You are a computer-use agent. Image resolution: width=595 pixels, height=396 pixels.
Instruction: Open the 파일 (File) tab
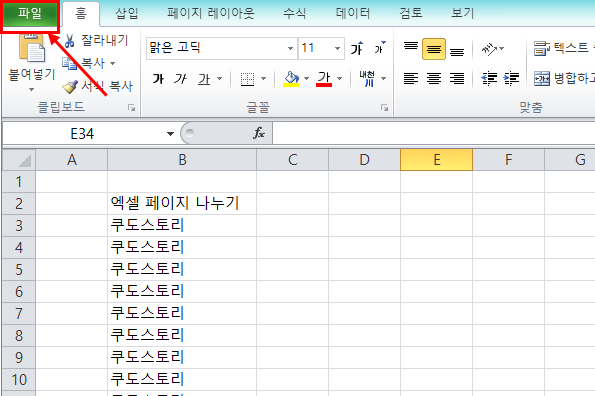click(x=30, y=14)
